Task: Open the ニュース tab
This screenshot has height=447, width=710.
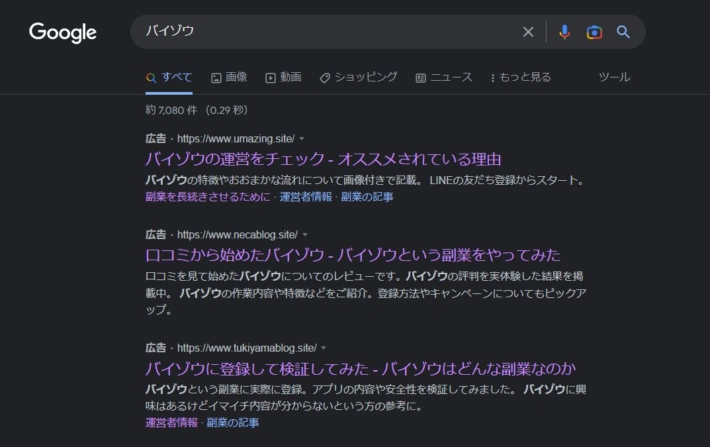Action: pyautogui.click(x=444, y=77)
